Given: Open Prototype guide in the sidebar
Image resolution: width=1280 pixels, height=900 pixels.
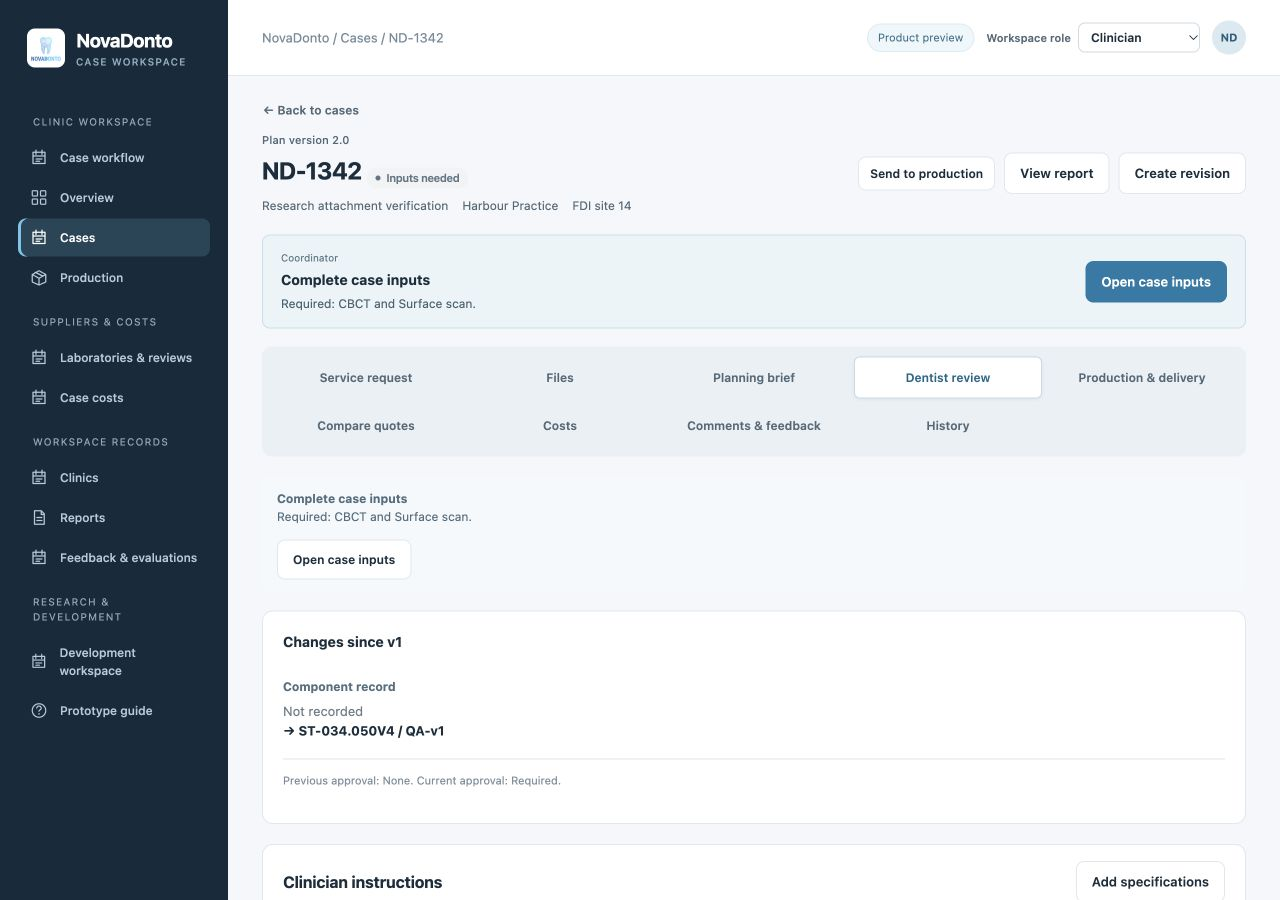Looking at the screenshot, I should [x=114, y=710].
